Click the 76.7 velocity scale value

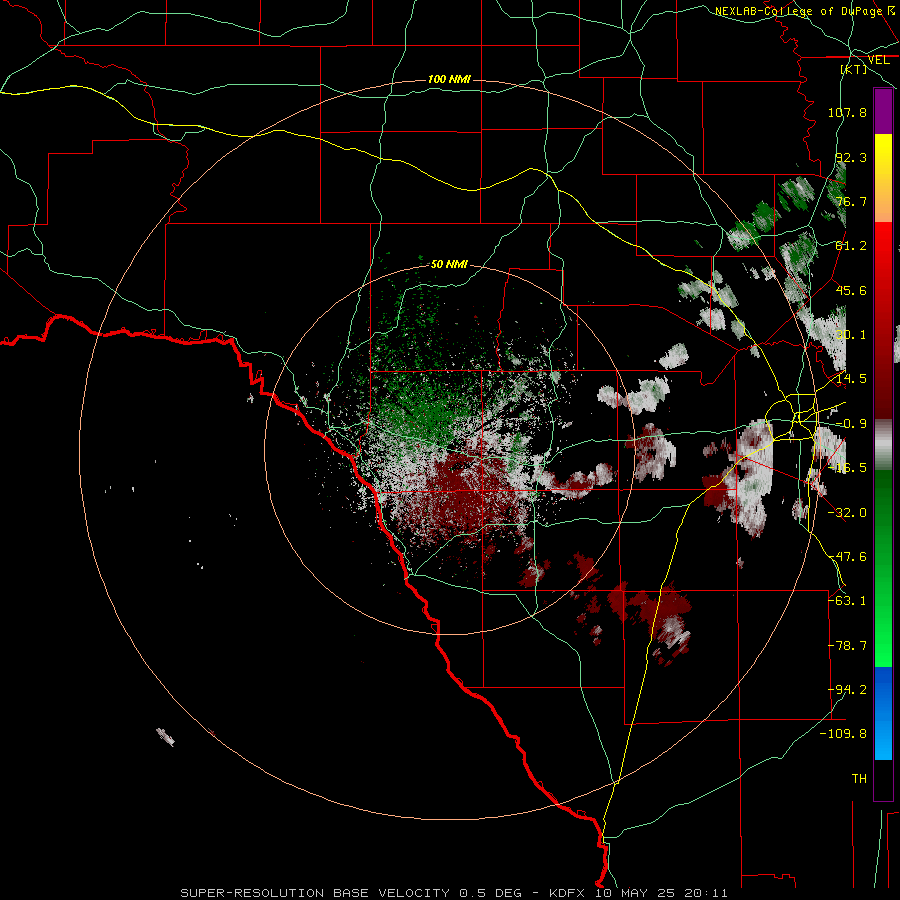851,201
